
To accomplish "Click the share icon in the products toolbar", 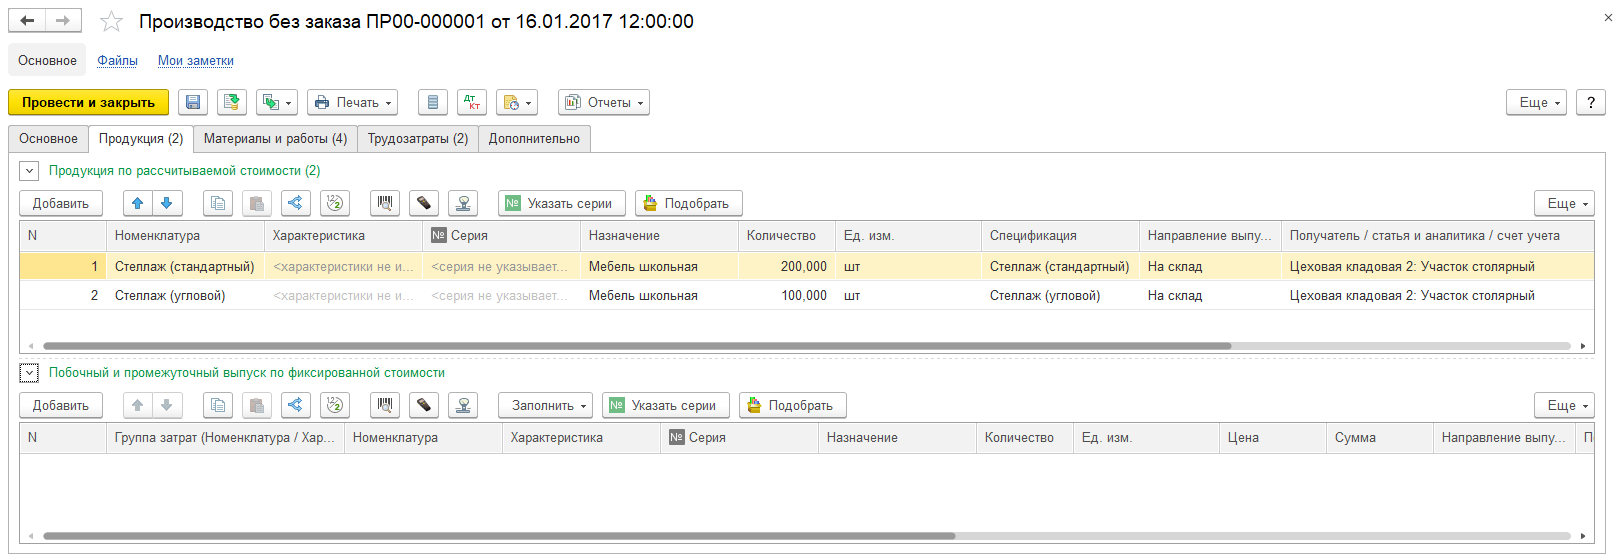I will (295, 203).
